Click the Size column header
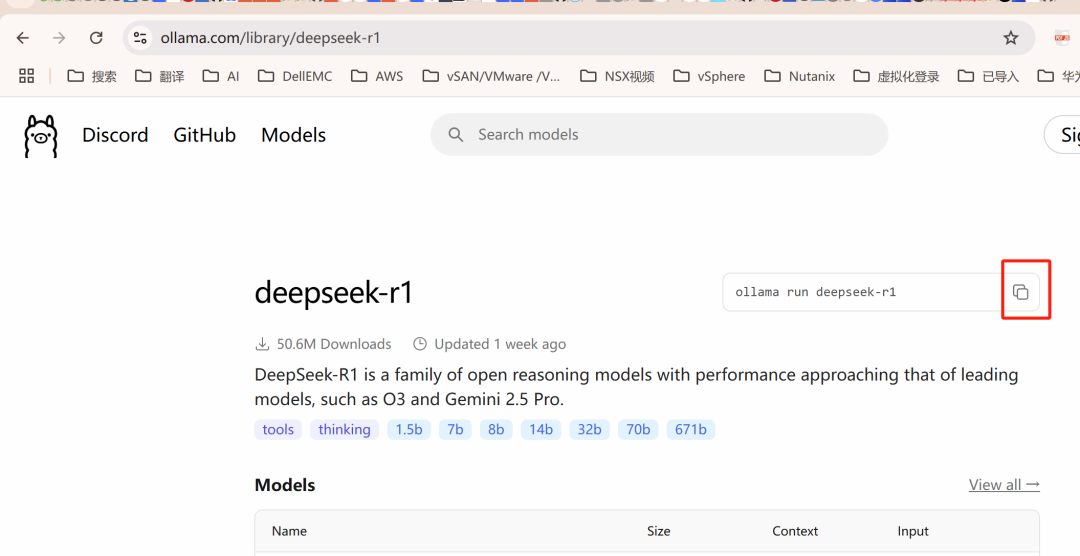This screenshot has height=556, width=1080. coord(658,531)
